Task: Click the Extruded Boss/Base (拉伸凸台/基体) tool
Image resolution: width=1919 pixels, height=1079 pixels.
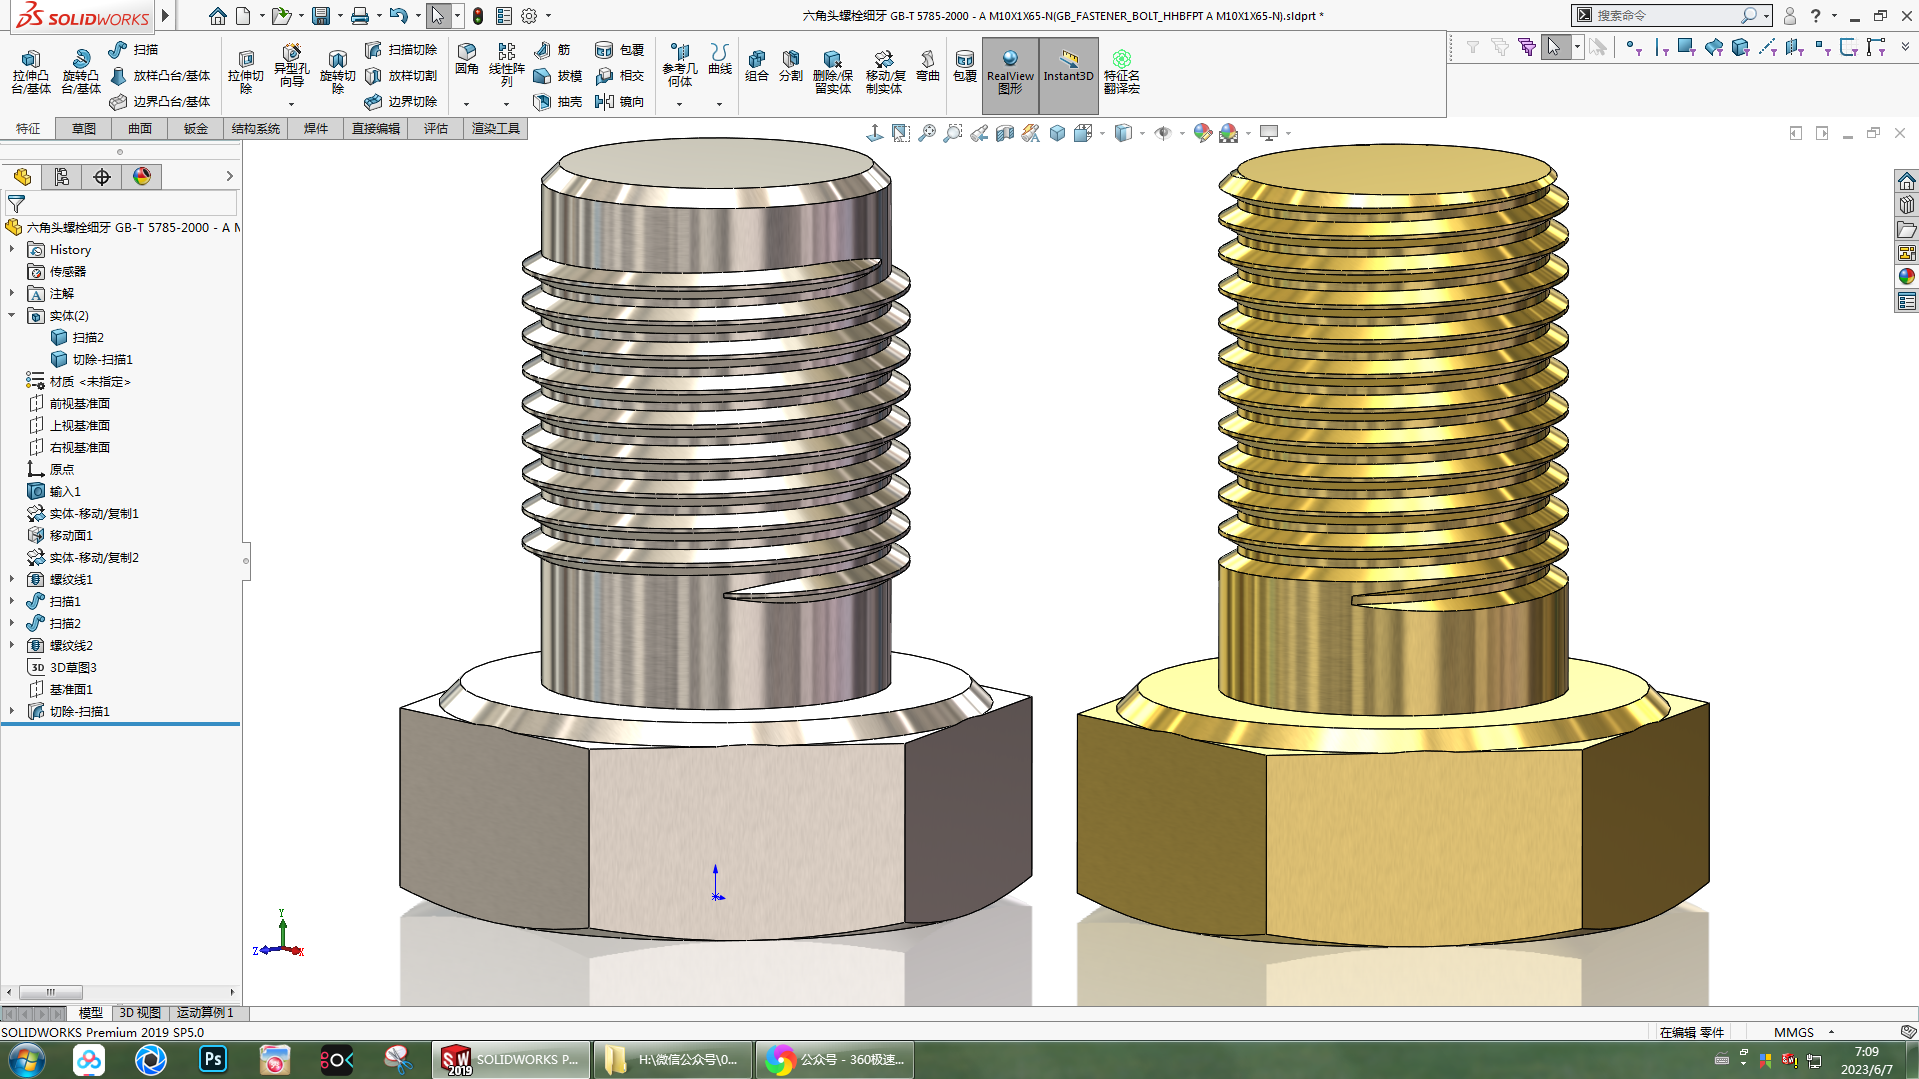Action: click(31, 73)
